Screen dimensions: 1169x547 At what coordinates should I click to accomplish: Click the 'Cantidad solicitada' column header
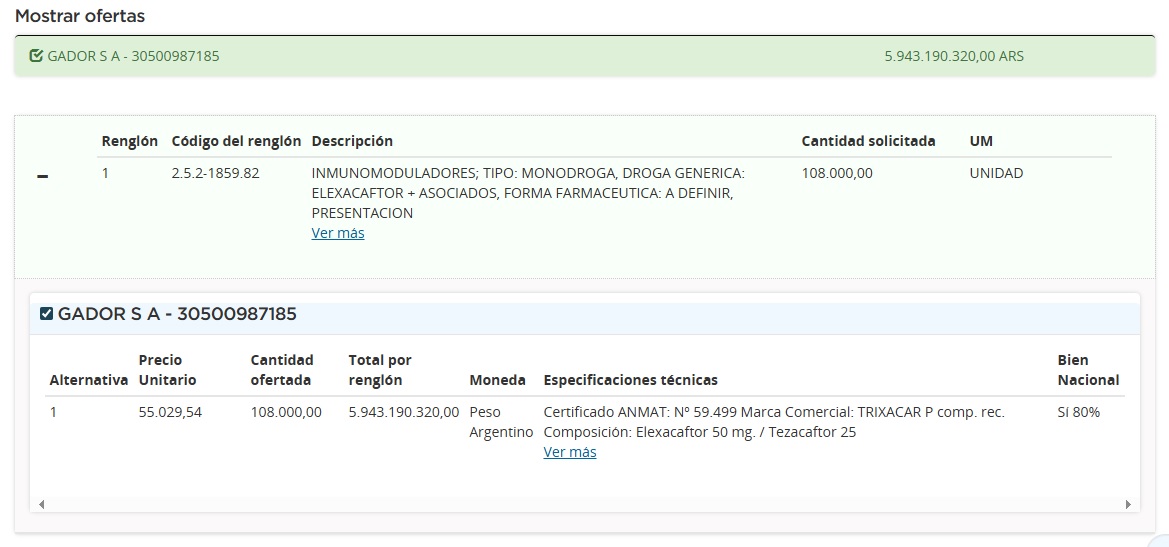click(x=868, y=141)
